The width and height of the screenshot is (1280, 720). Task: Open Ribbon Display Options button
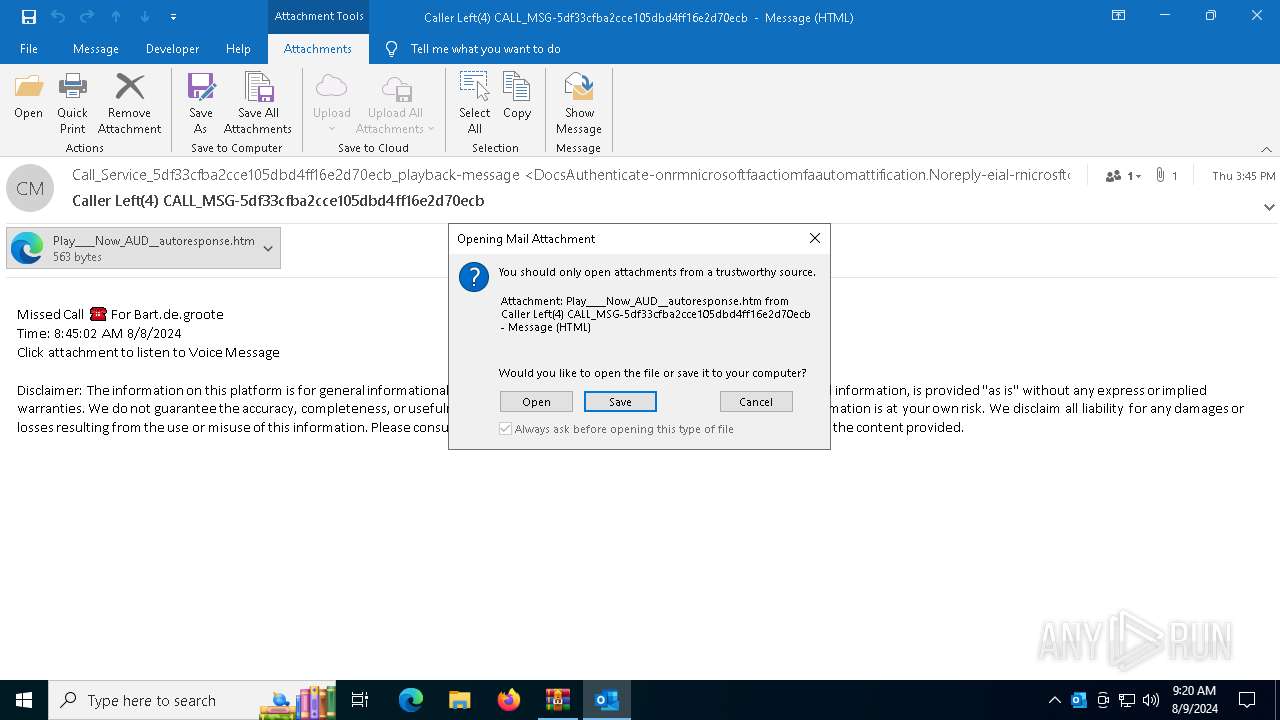(x=1119, y=16)
